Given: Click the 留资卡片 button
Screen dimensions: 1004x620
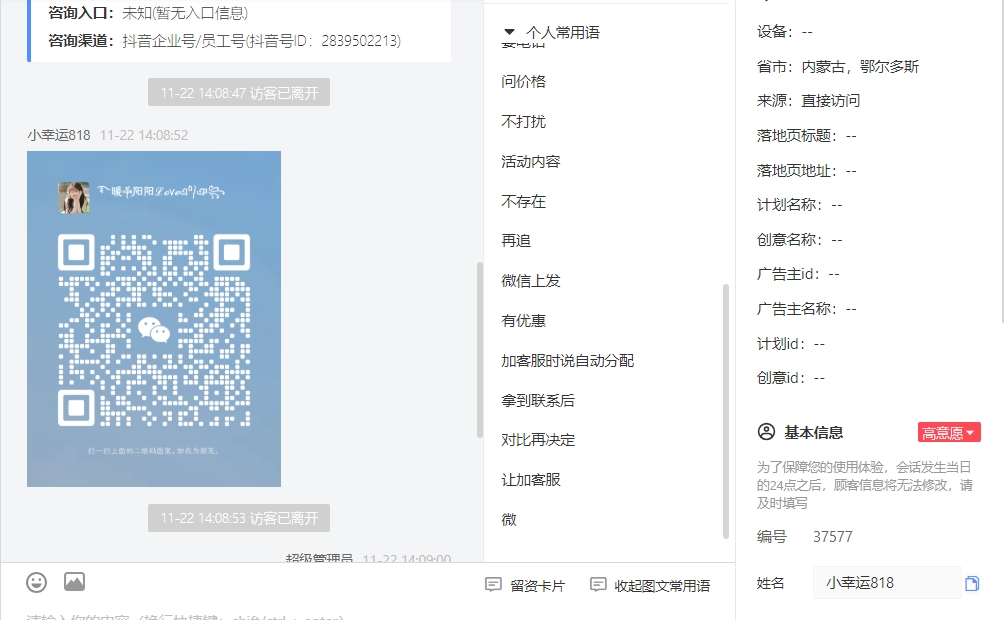Looking at the screenshot, I should click(525, 585).
